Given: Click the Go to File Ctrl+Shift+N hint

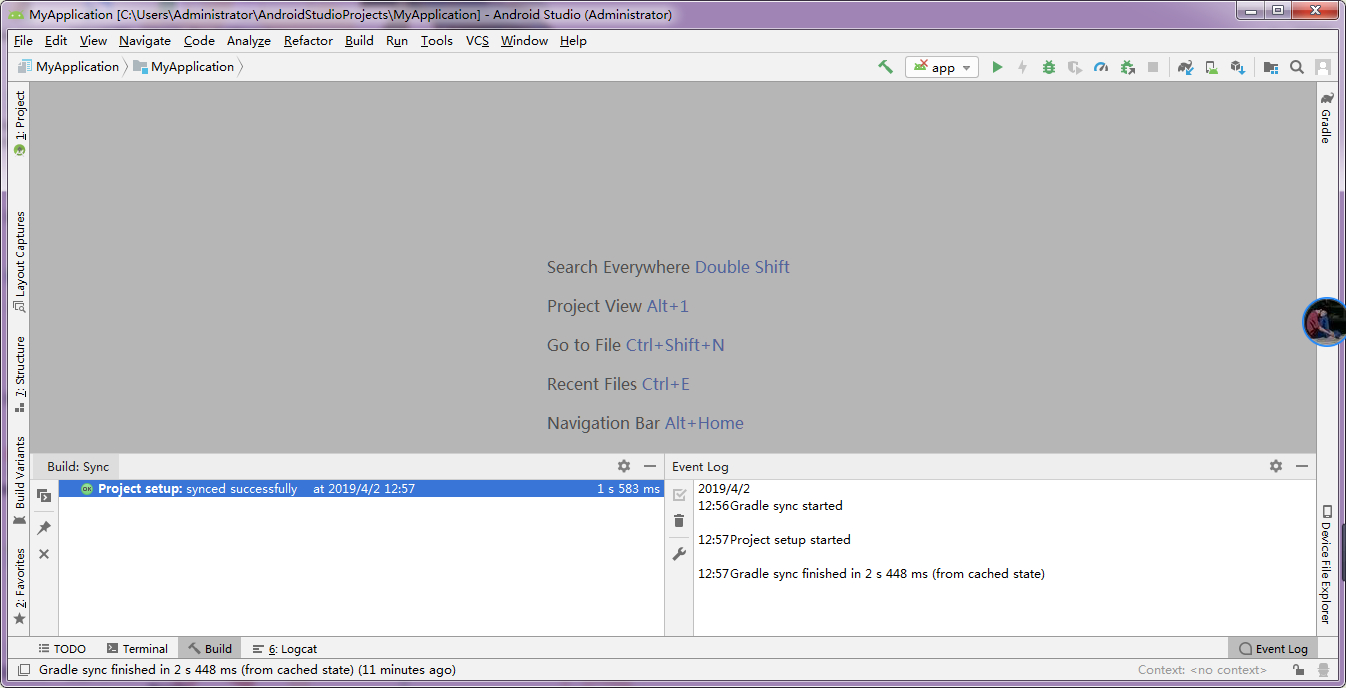Looking at the screenshot, I should pos(635,345).
